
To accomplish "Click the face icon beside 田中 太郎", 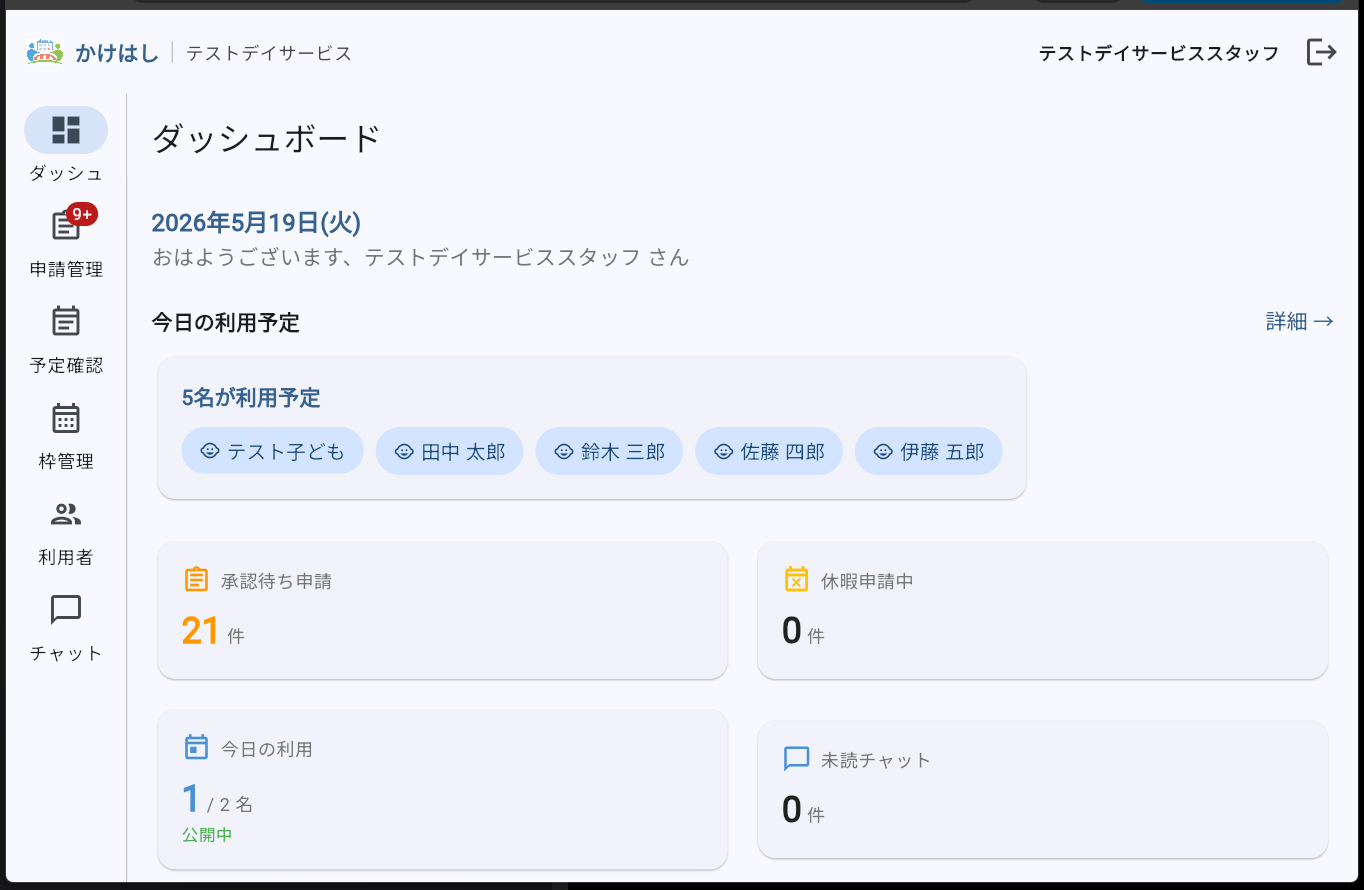I will pos(404,451).
